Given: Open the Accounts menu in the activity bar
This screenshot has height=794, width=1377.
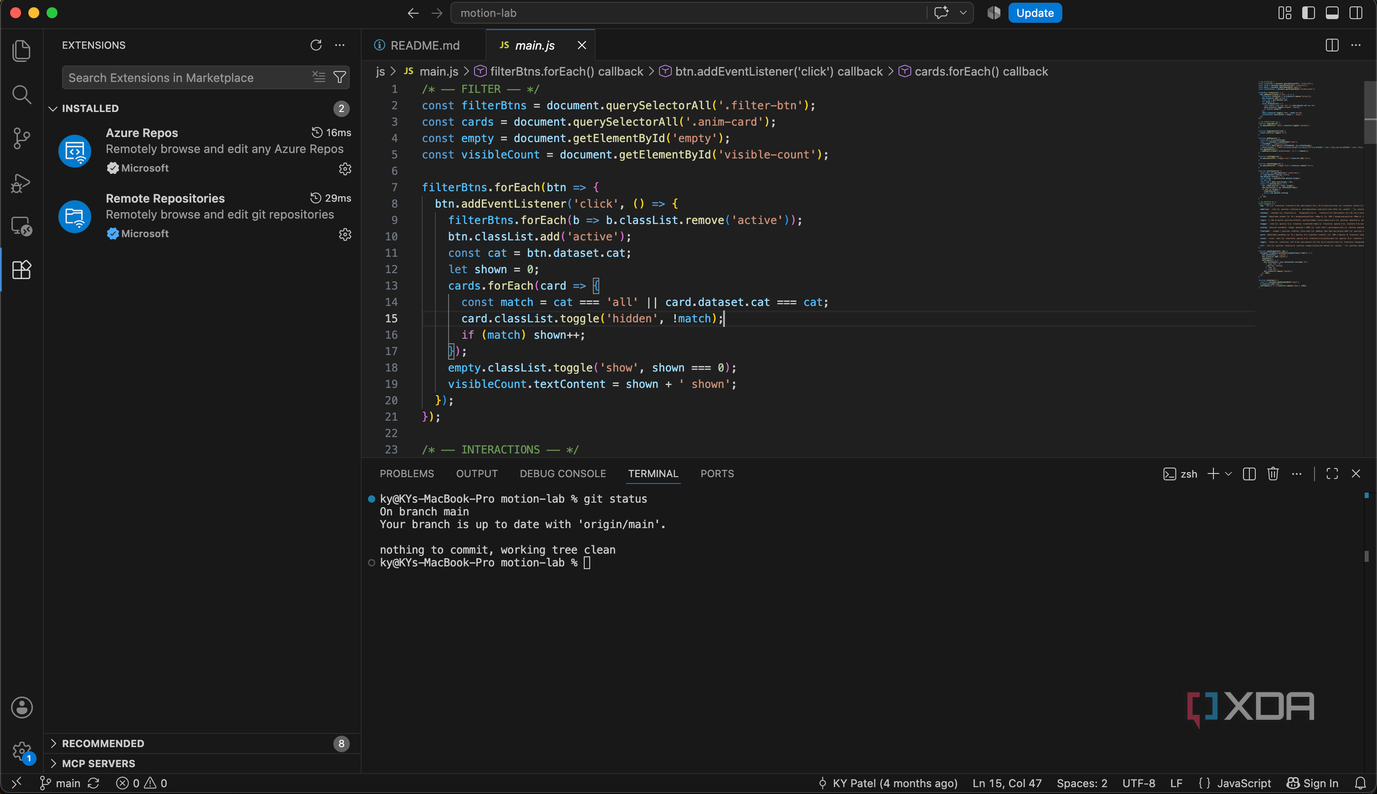Looking at the screenshot, I should click(x=21, y=708).
